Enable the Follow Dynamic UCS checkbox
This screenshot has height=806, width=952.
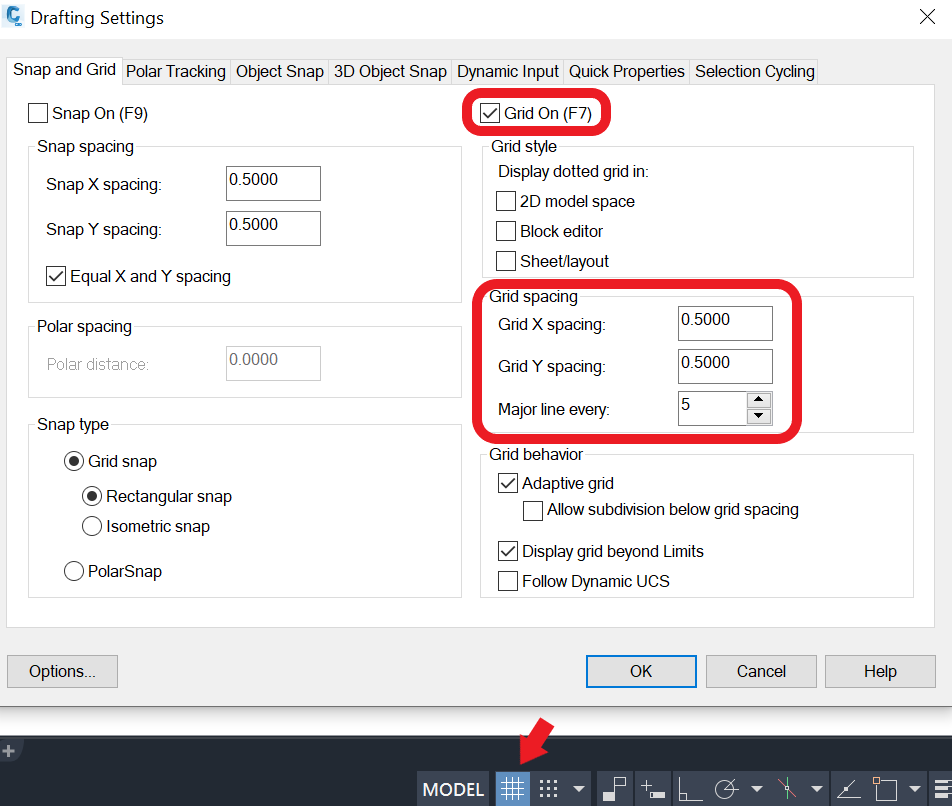pos(508,581)
